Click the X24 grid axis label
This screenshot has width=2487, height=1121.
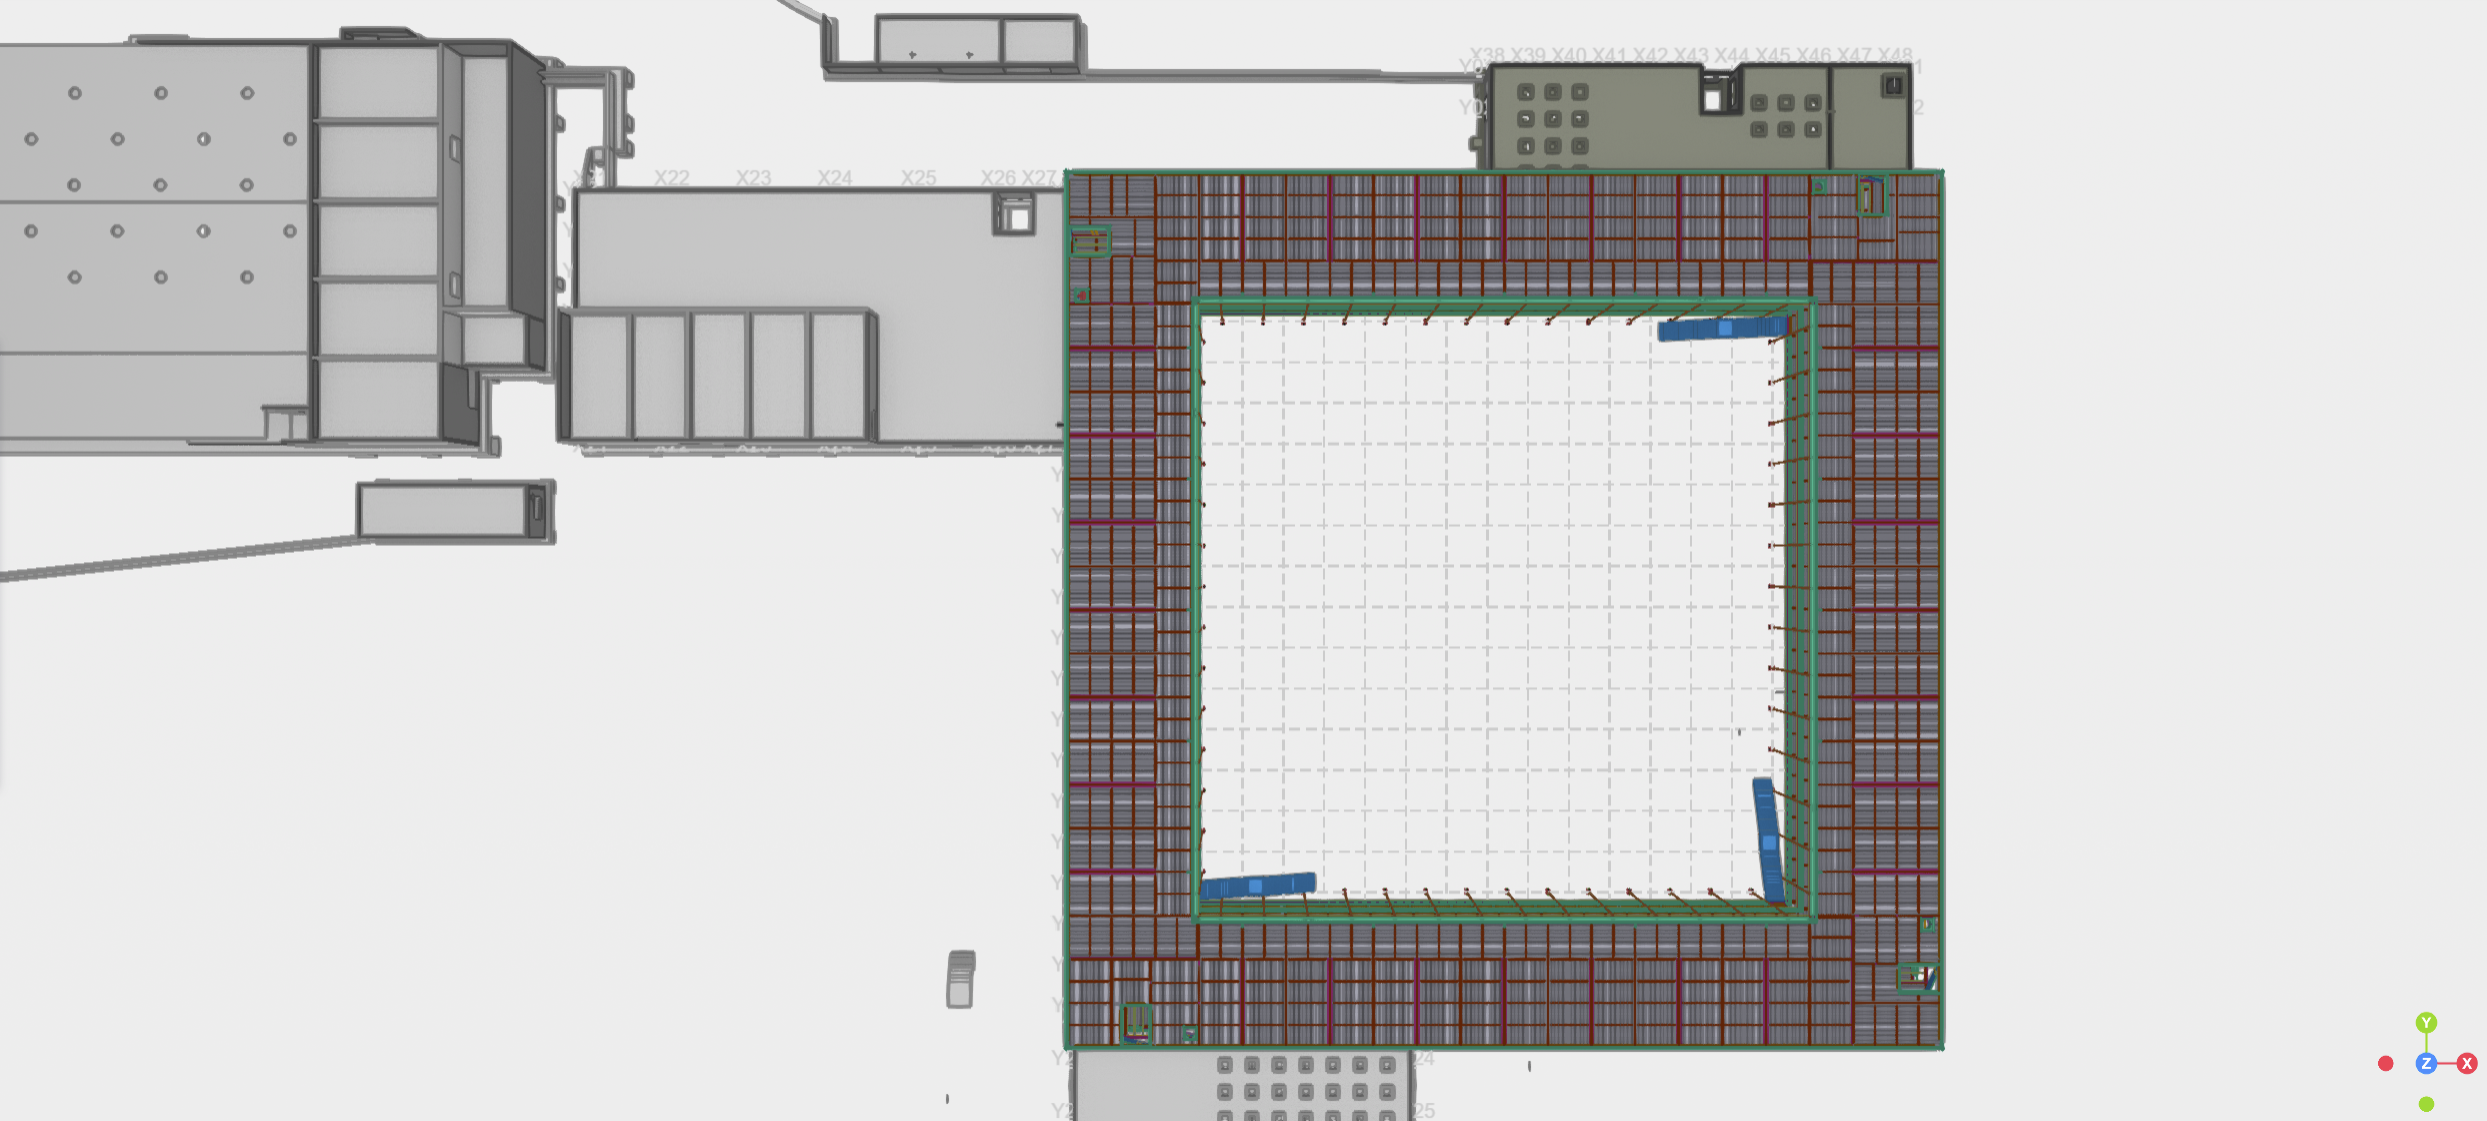834,178
